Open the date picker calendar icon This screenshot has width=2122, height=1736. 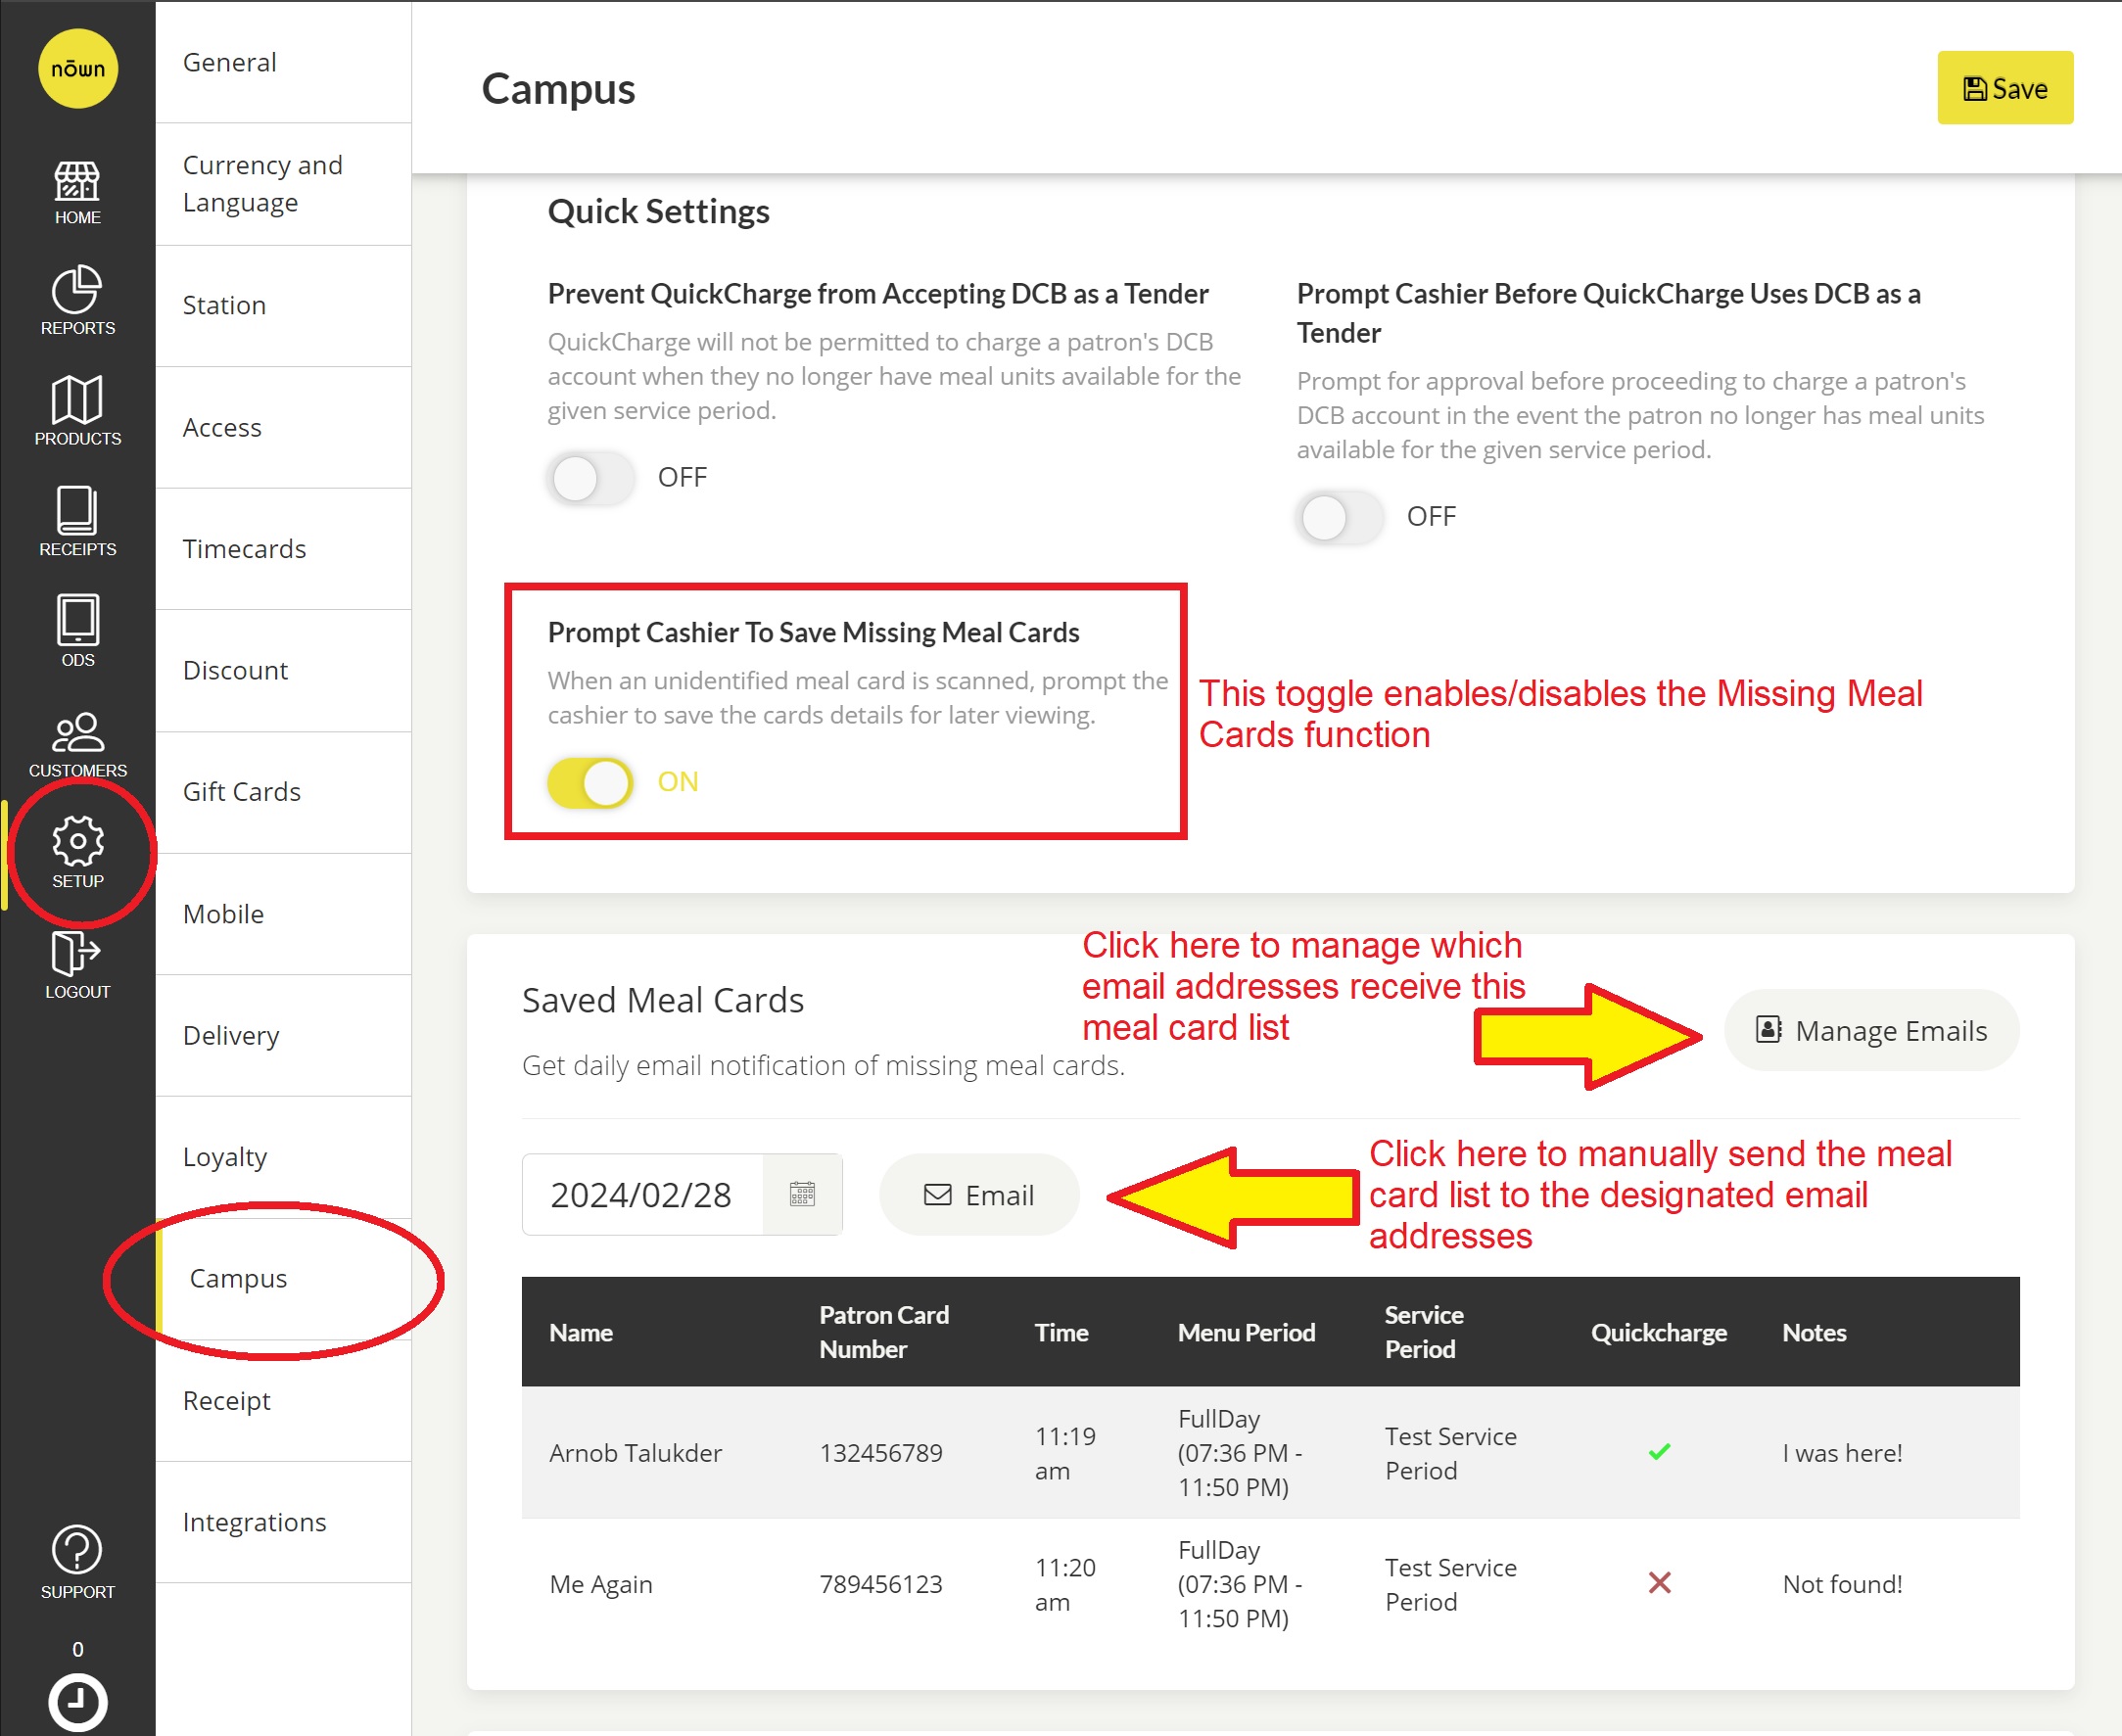pyautogui.click(x=802, y=1194)
